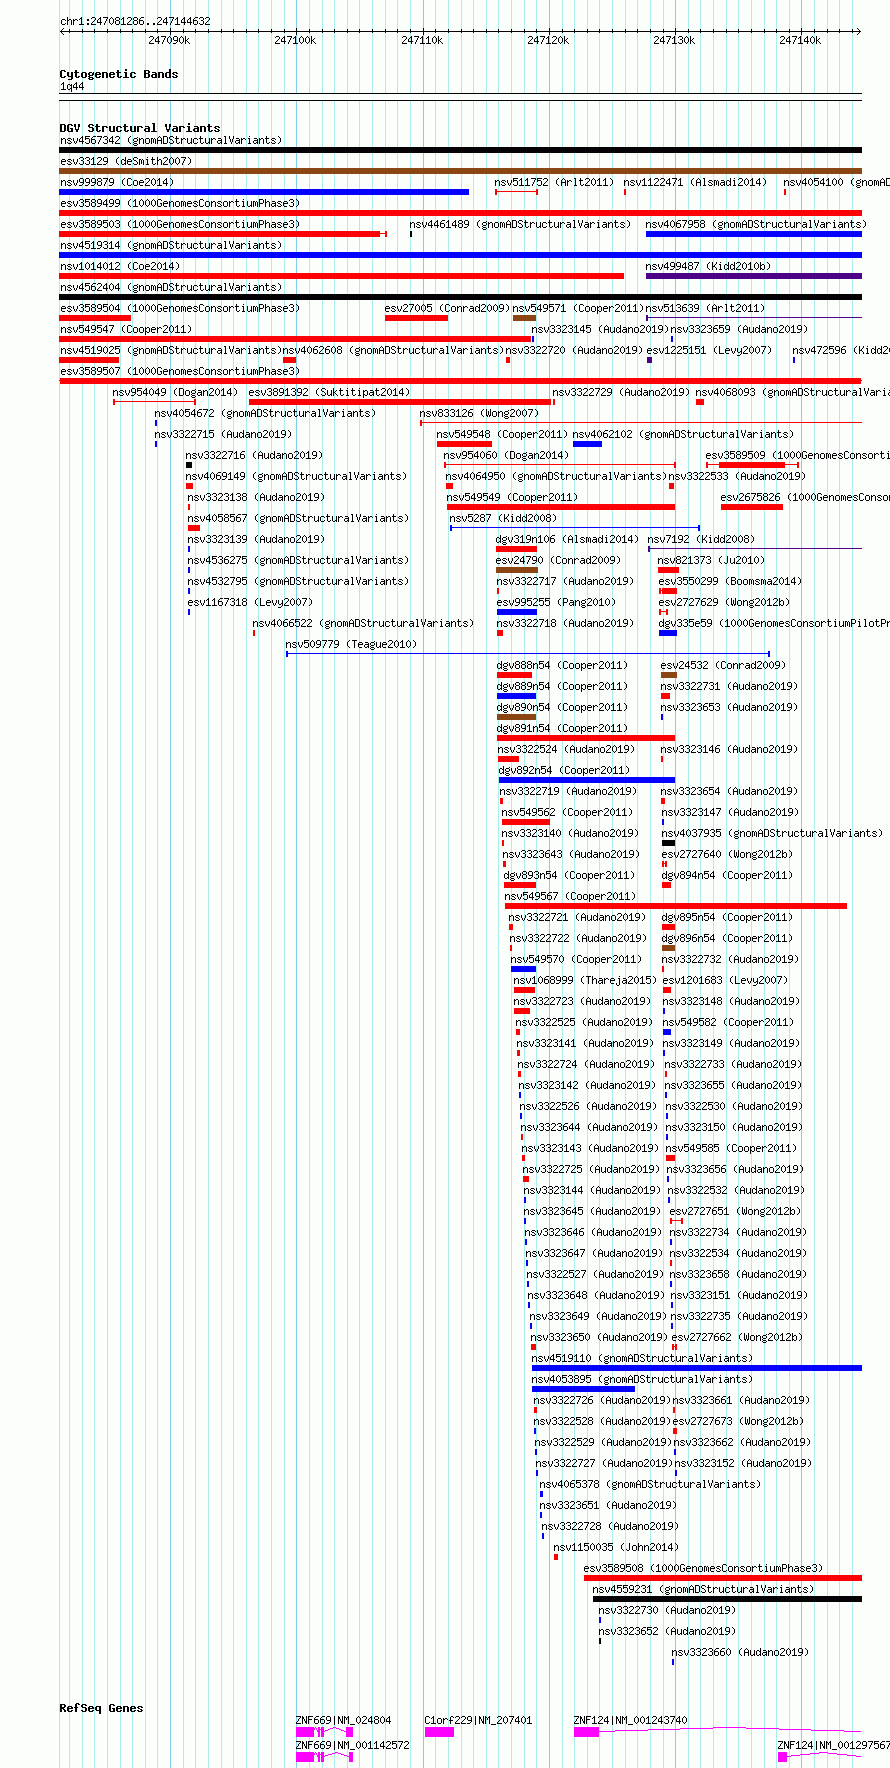Viewport: 890px width, 1768px height.
Task: Open variant nsv4065378 (gnomADStructuralVariants) label
Action: pos(650,1484)
